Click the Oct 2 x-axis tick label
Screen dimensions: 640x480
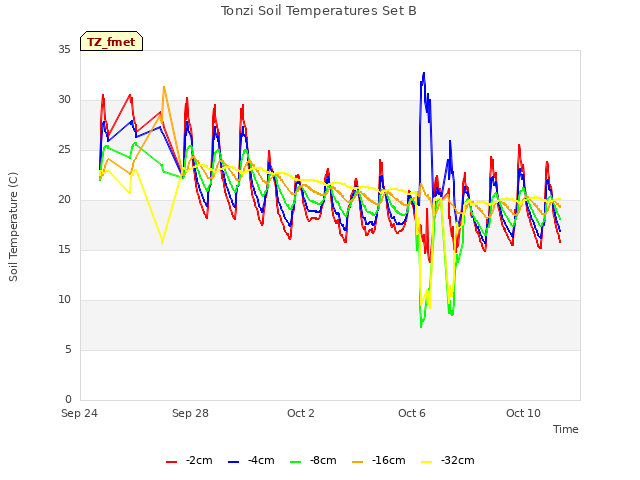pos(301,413)
